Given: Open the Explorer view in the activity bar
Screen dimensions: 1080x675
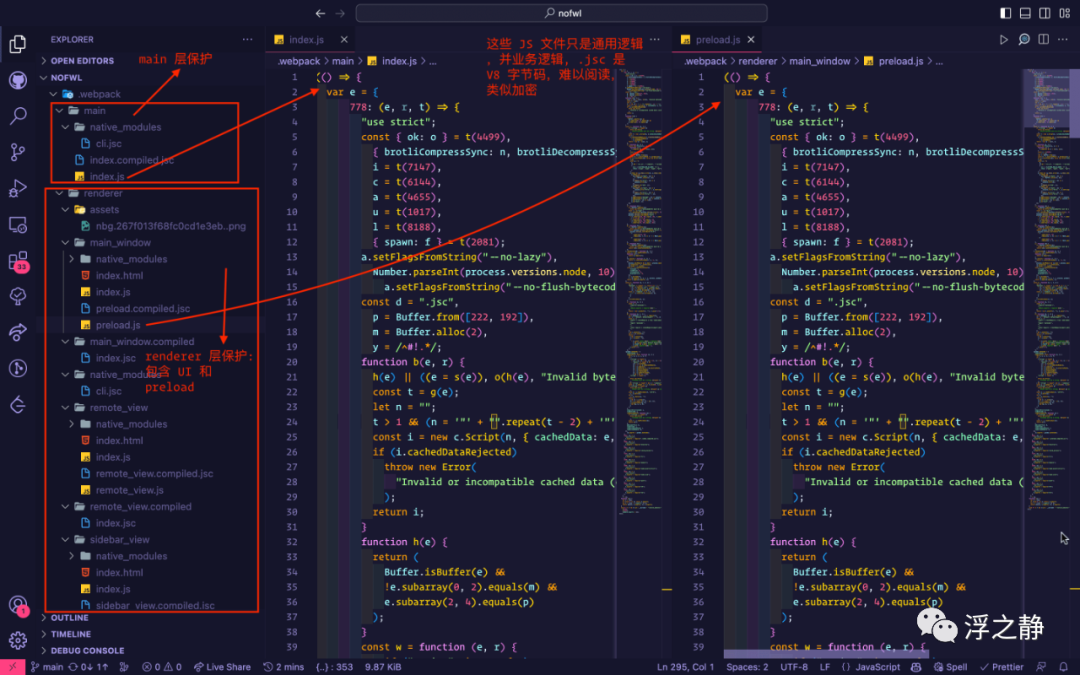Looking at the screenshot, I should tap(18, 44).
